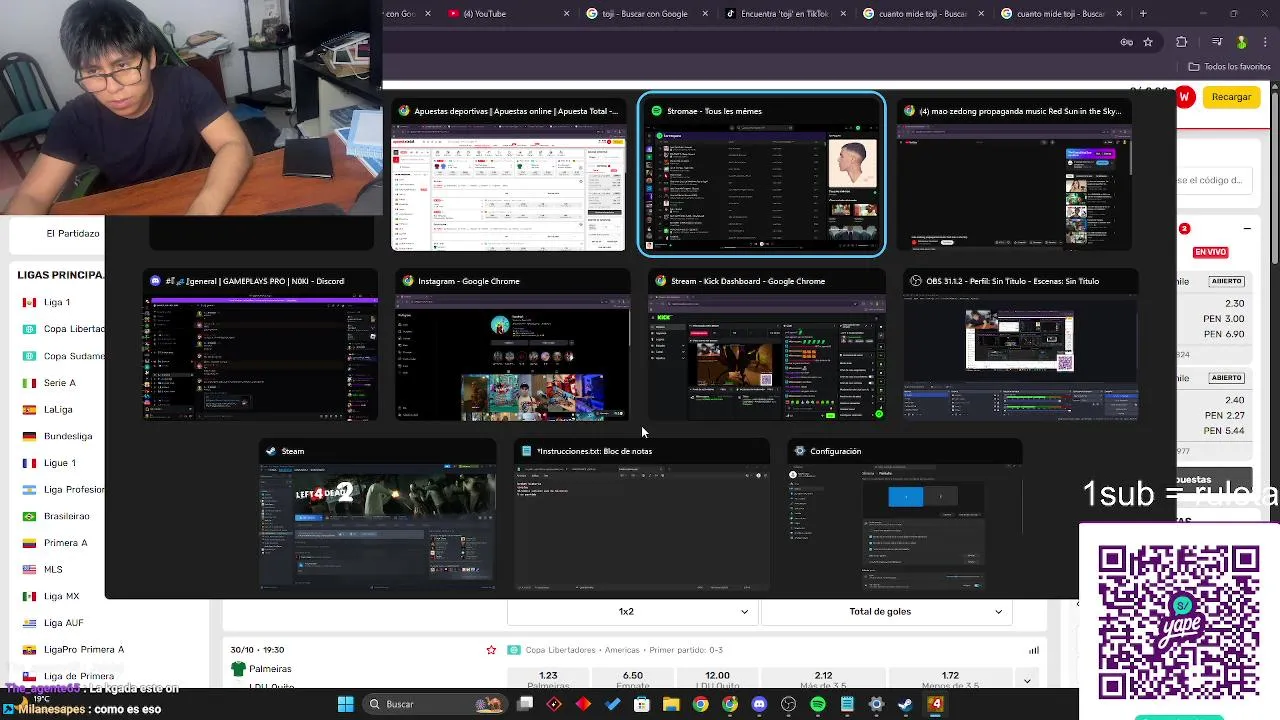Open Chrome media controls icon
This screenshot has height=720, width=1280.
(x=1217, y=42)
